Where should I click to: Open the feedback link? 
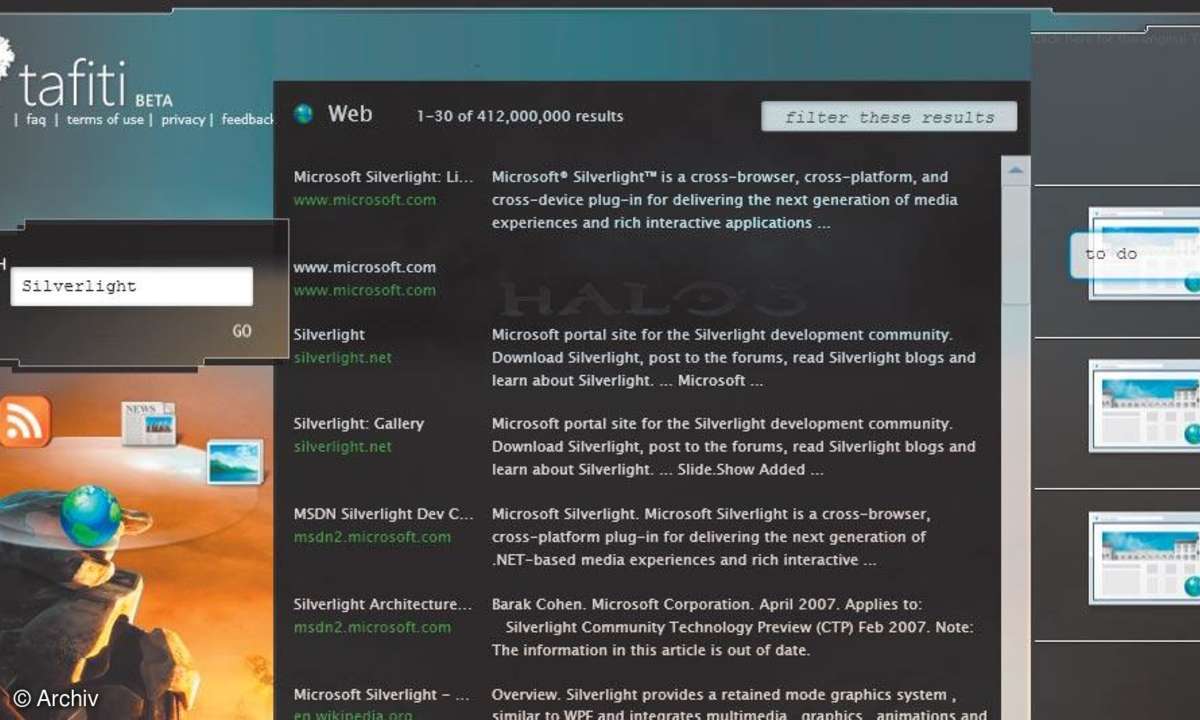tap(248, 119)
